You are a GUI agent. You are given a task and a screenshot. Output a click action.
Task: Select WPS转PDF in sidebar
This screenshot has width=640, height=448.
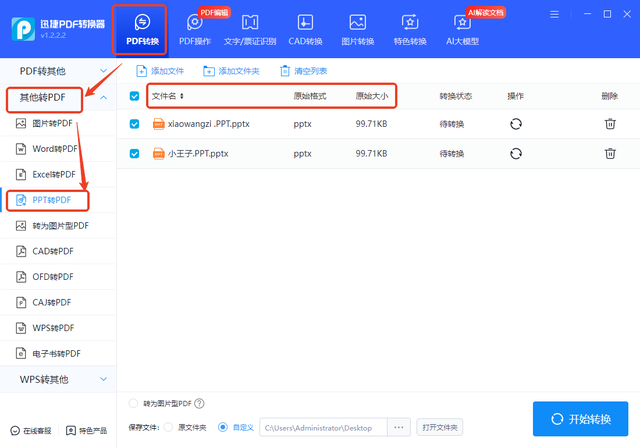(x=58, y=328)
